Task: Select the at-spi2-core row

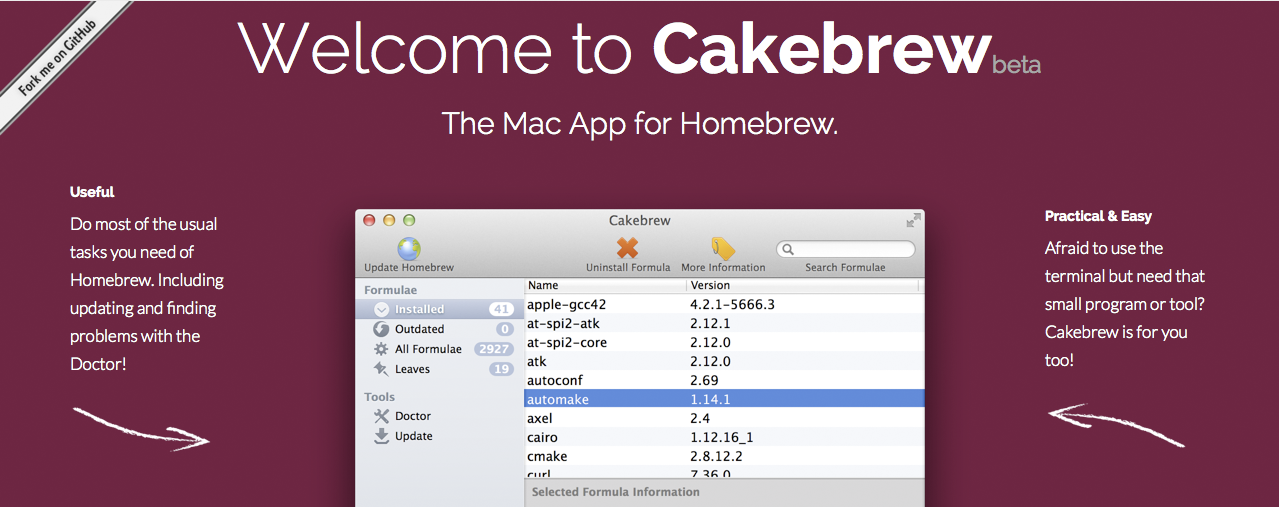Action: (x=725, y=342)
